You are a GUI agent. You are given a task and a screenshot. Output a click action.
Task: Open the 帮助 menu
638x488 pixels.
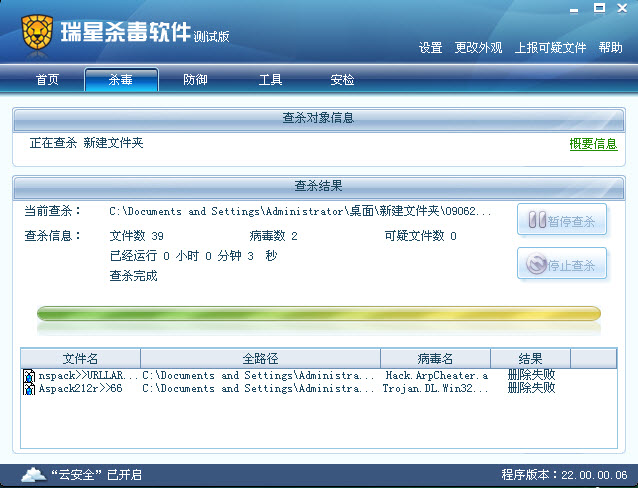point(610,48)
